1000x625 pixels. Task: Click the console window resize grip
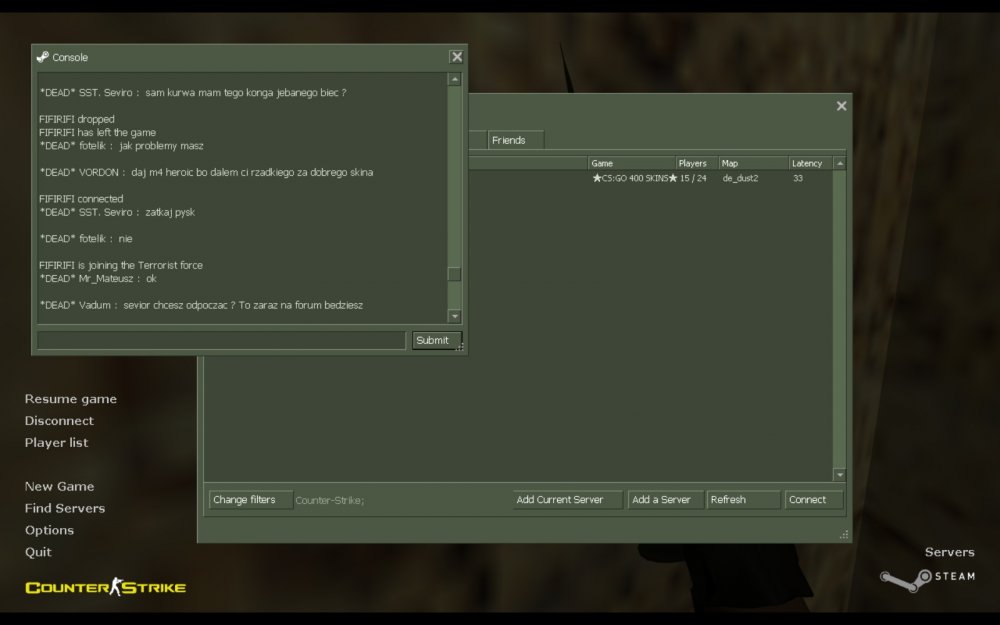pos(461,347)
